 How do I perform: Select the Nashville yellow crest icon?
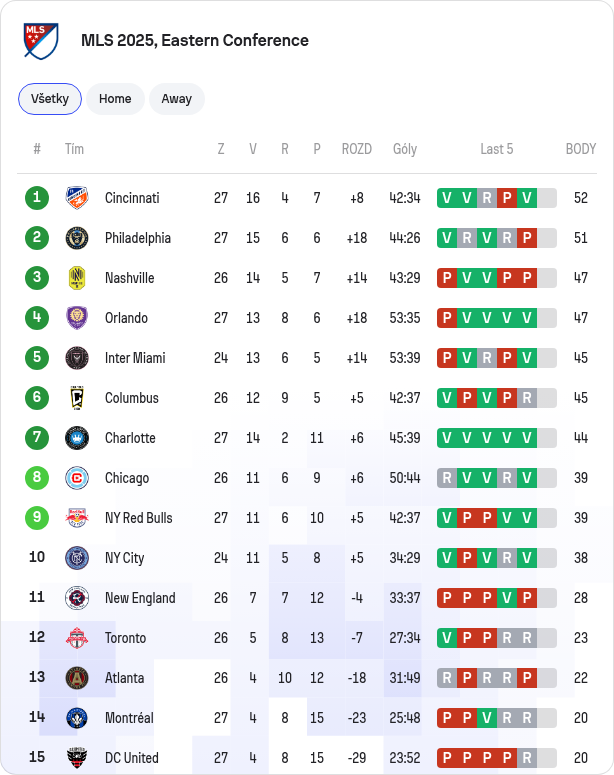pos(77,278)
